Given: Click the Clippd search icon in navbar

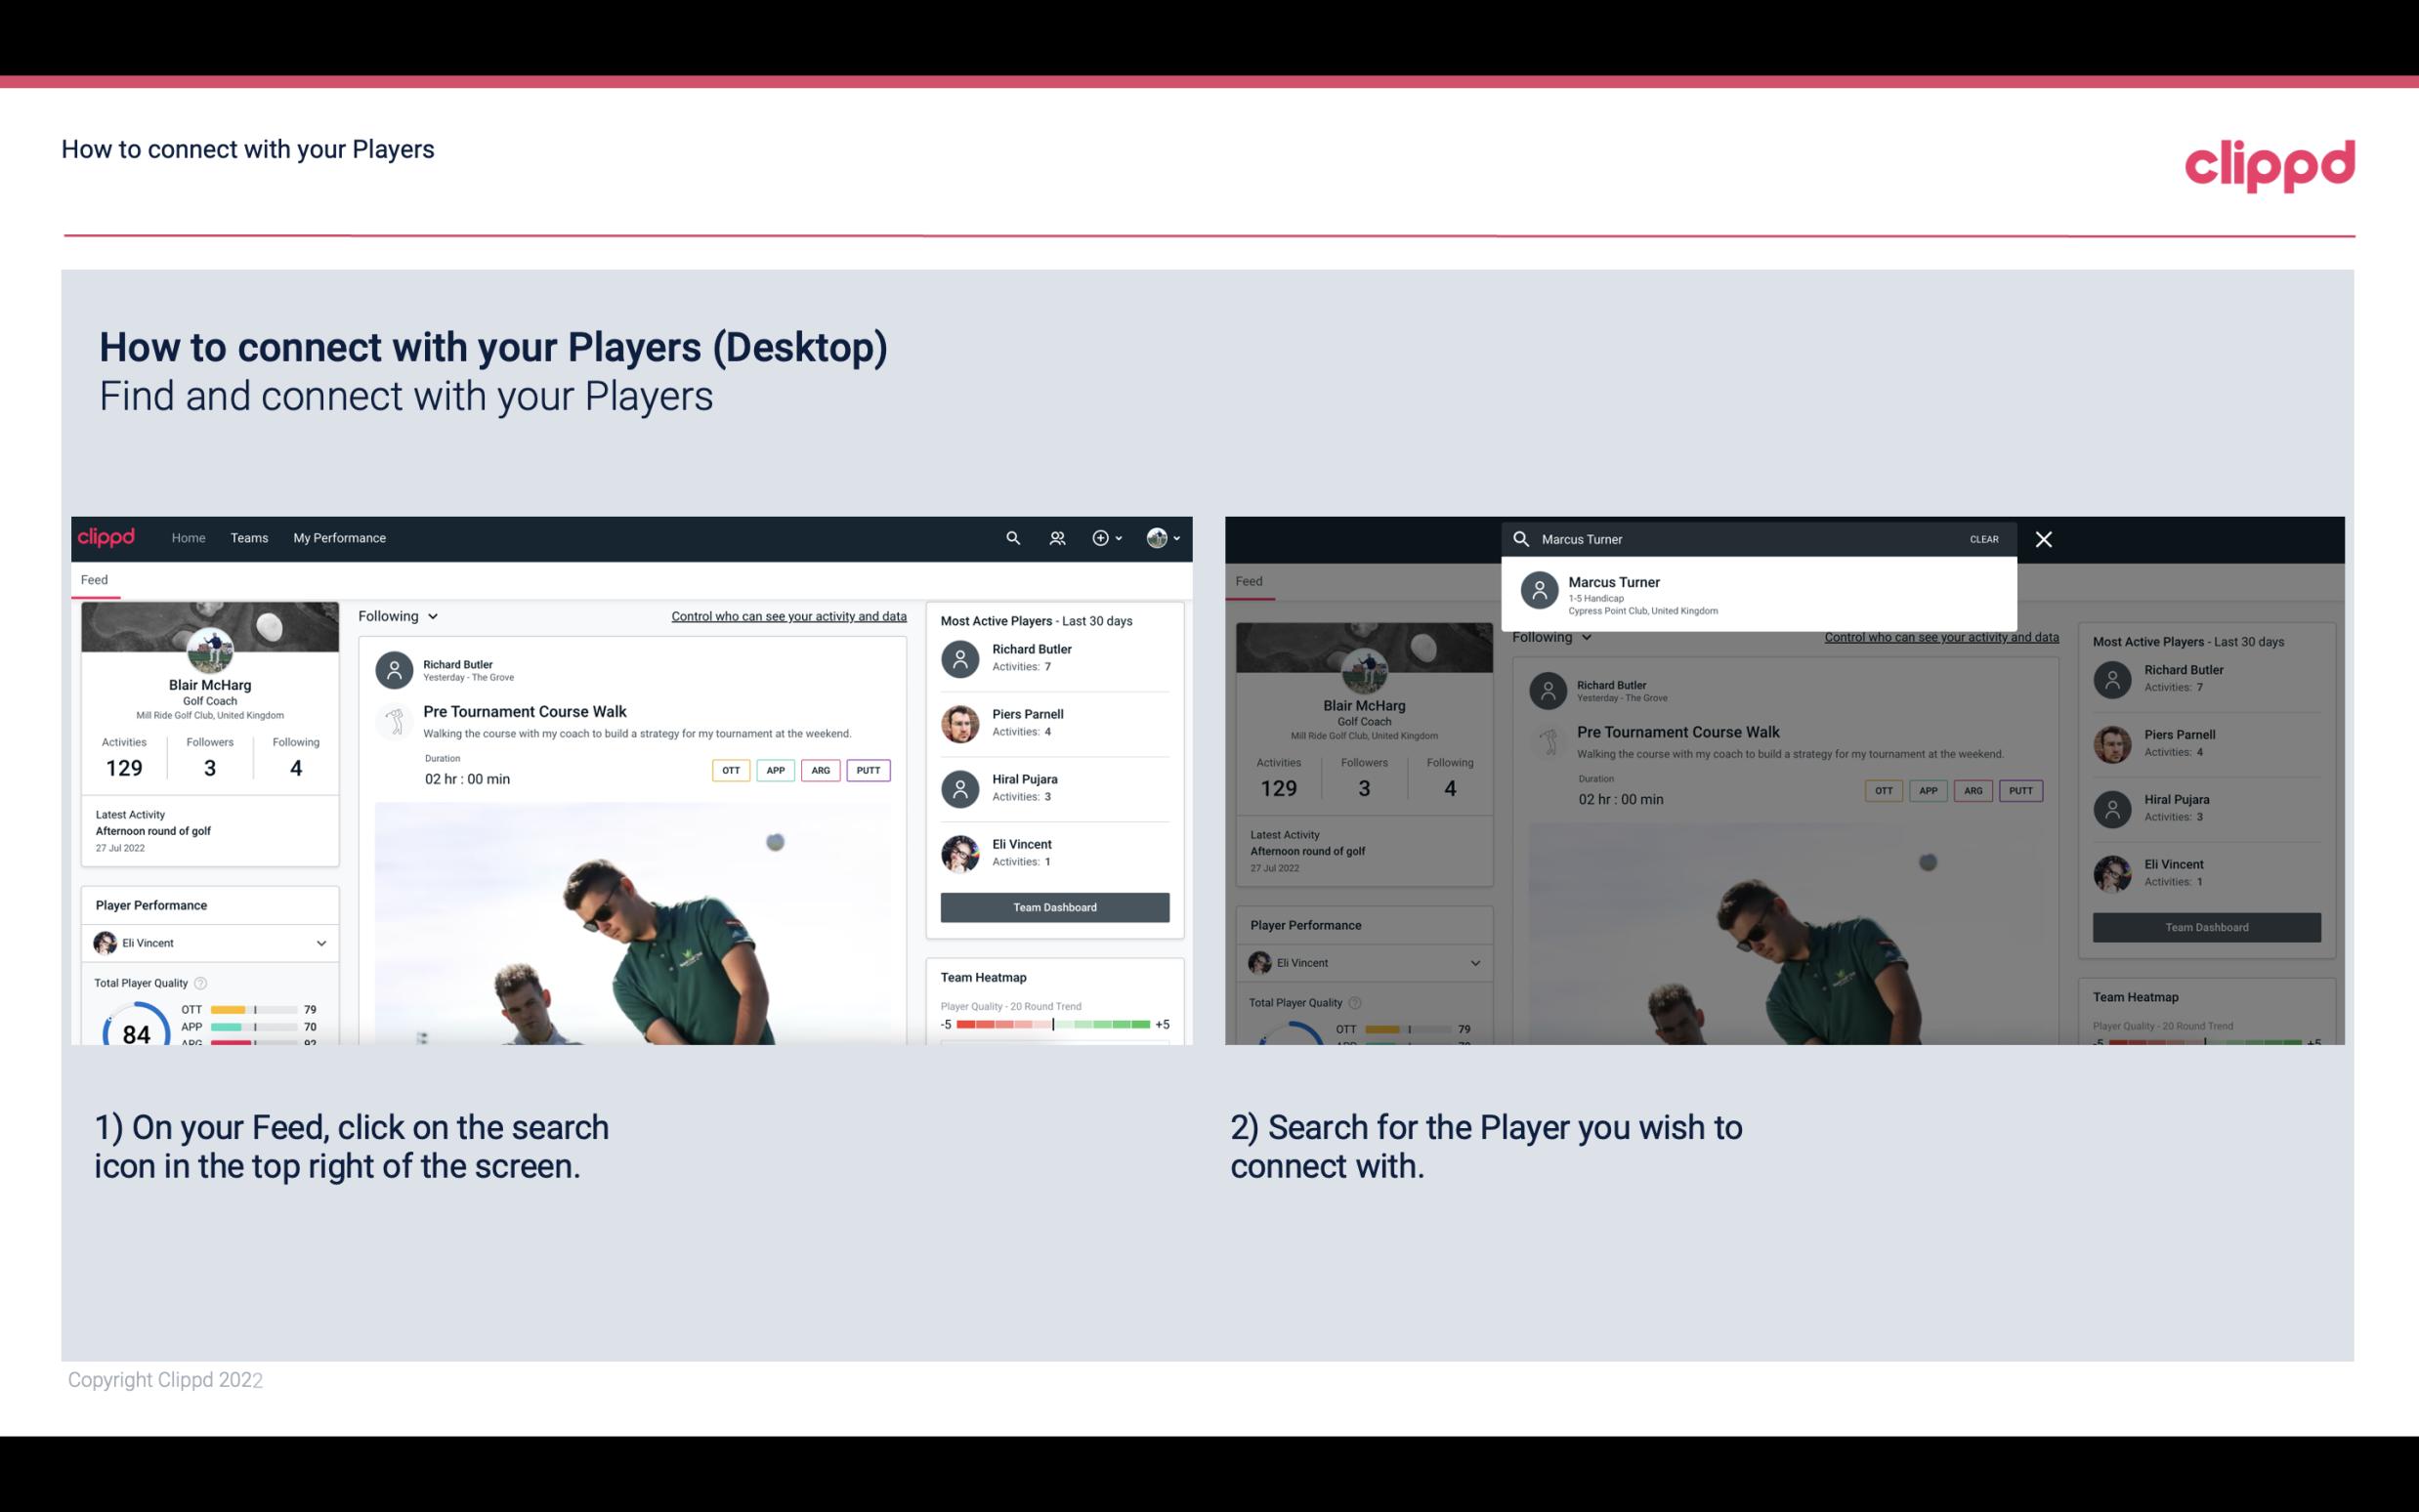Looking at the screenshot, I should (1012, 538).
